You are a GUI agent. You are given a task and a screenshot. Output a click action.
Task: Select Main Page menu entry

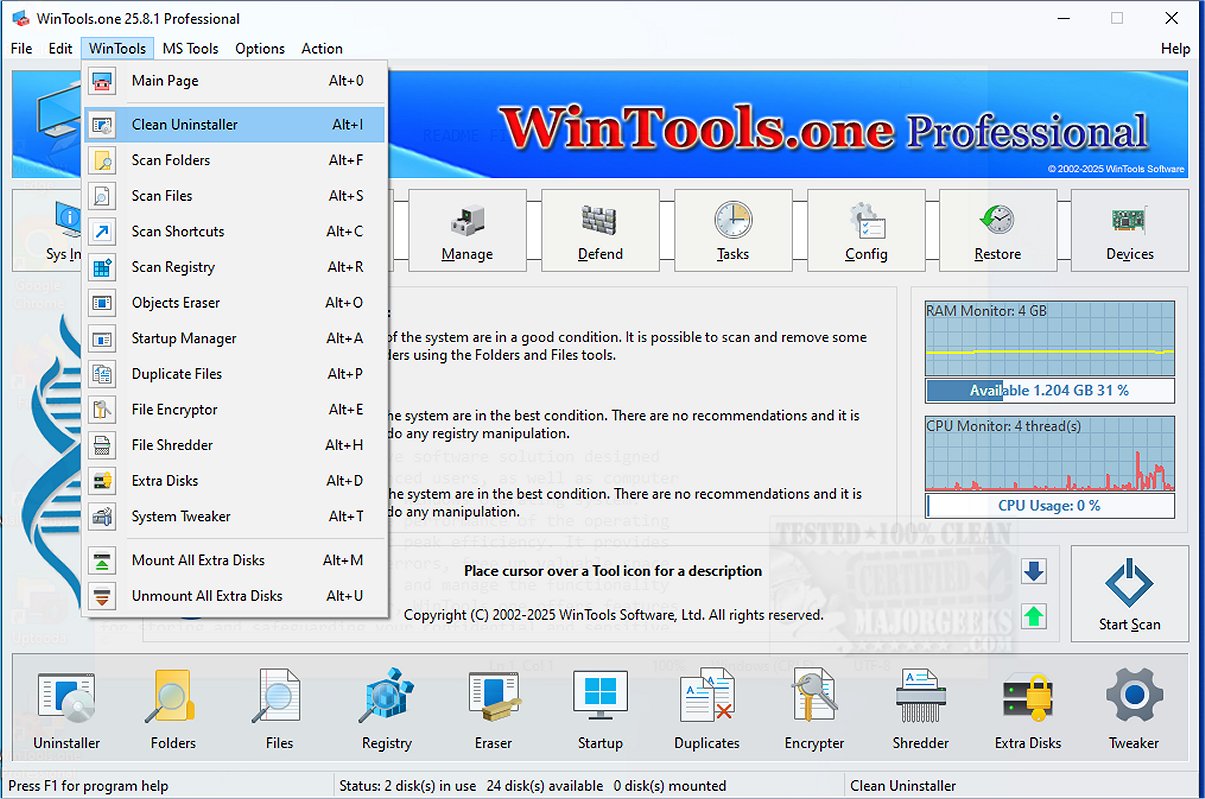click(x=235, y=81)
